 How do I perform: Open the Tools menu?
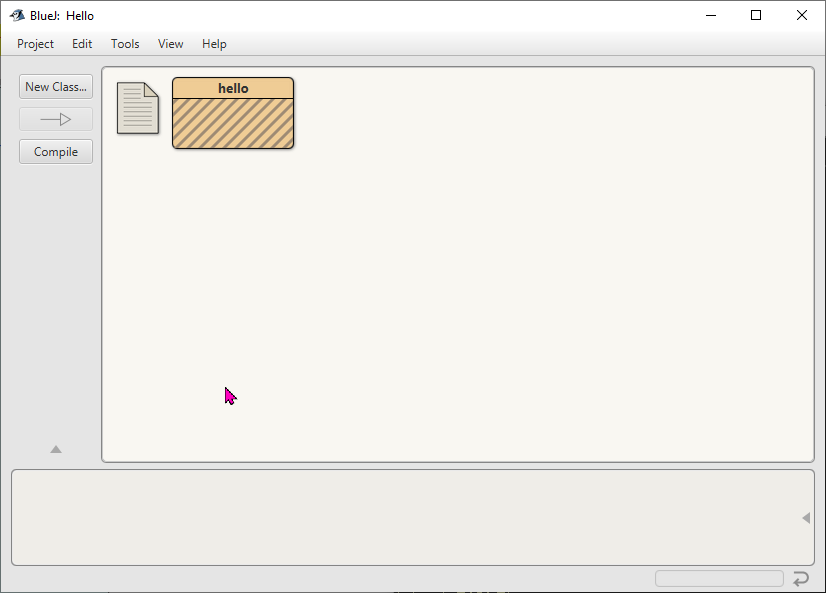pos(125,44)
